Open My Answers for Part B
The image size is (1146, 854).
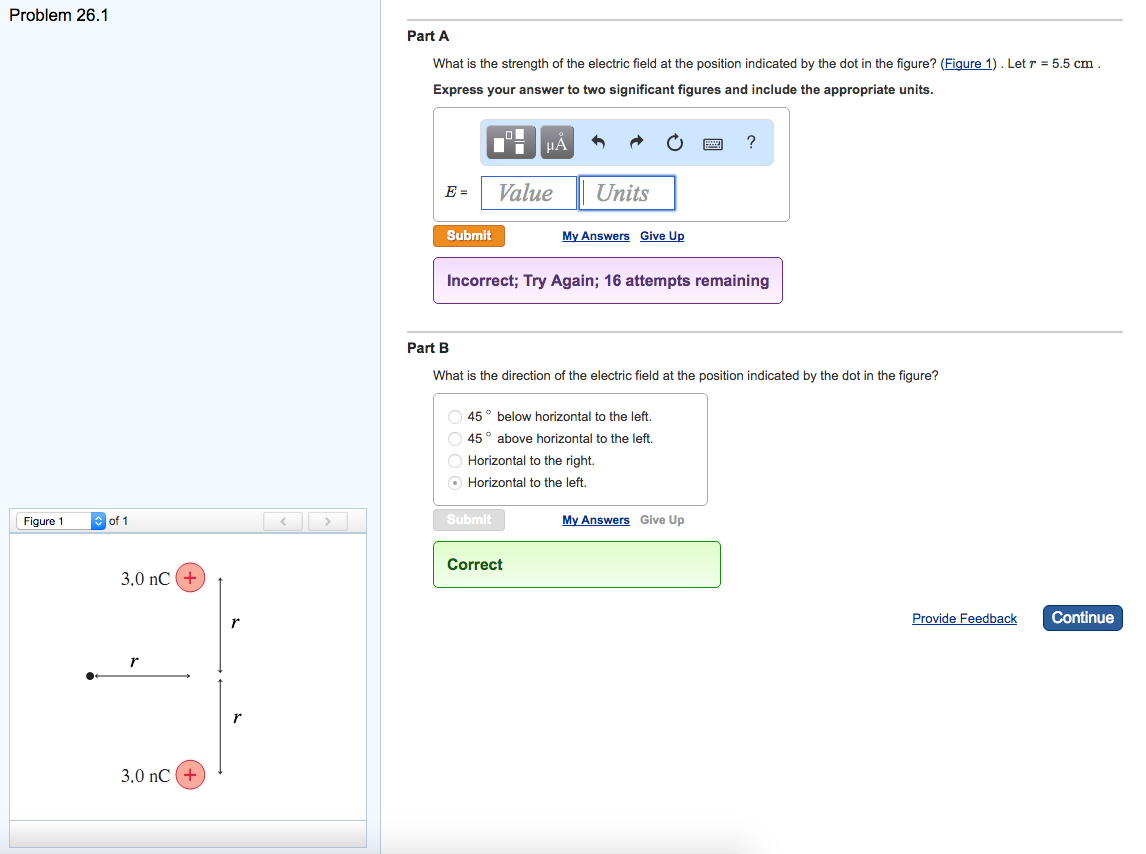[596, 520]
